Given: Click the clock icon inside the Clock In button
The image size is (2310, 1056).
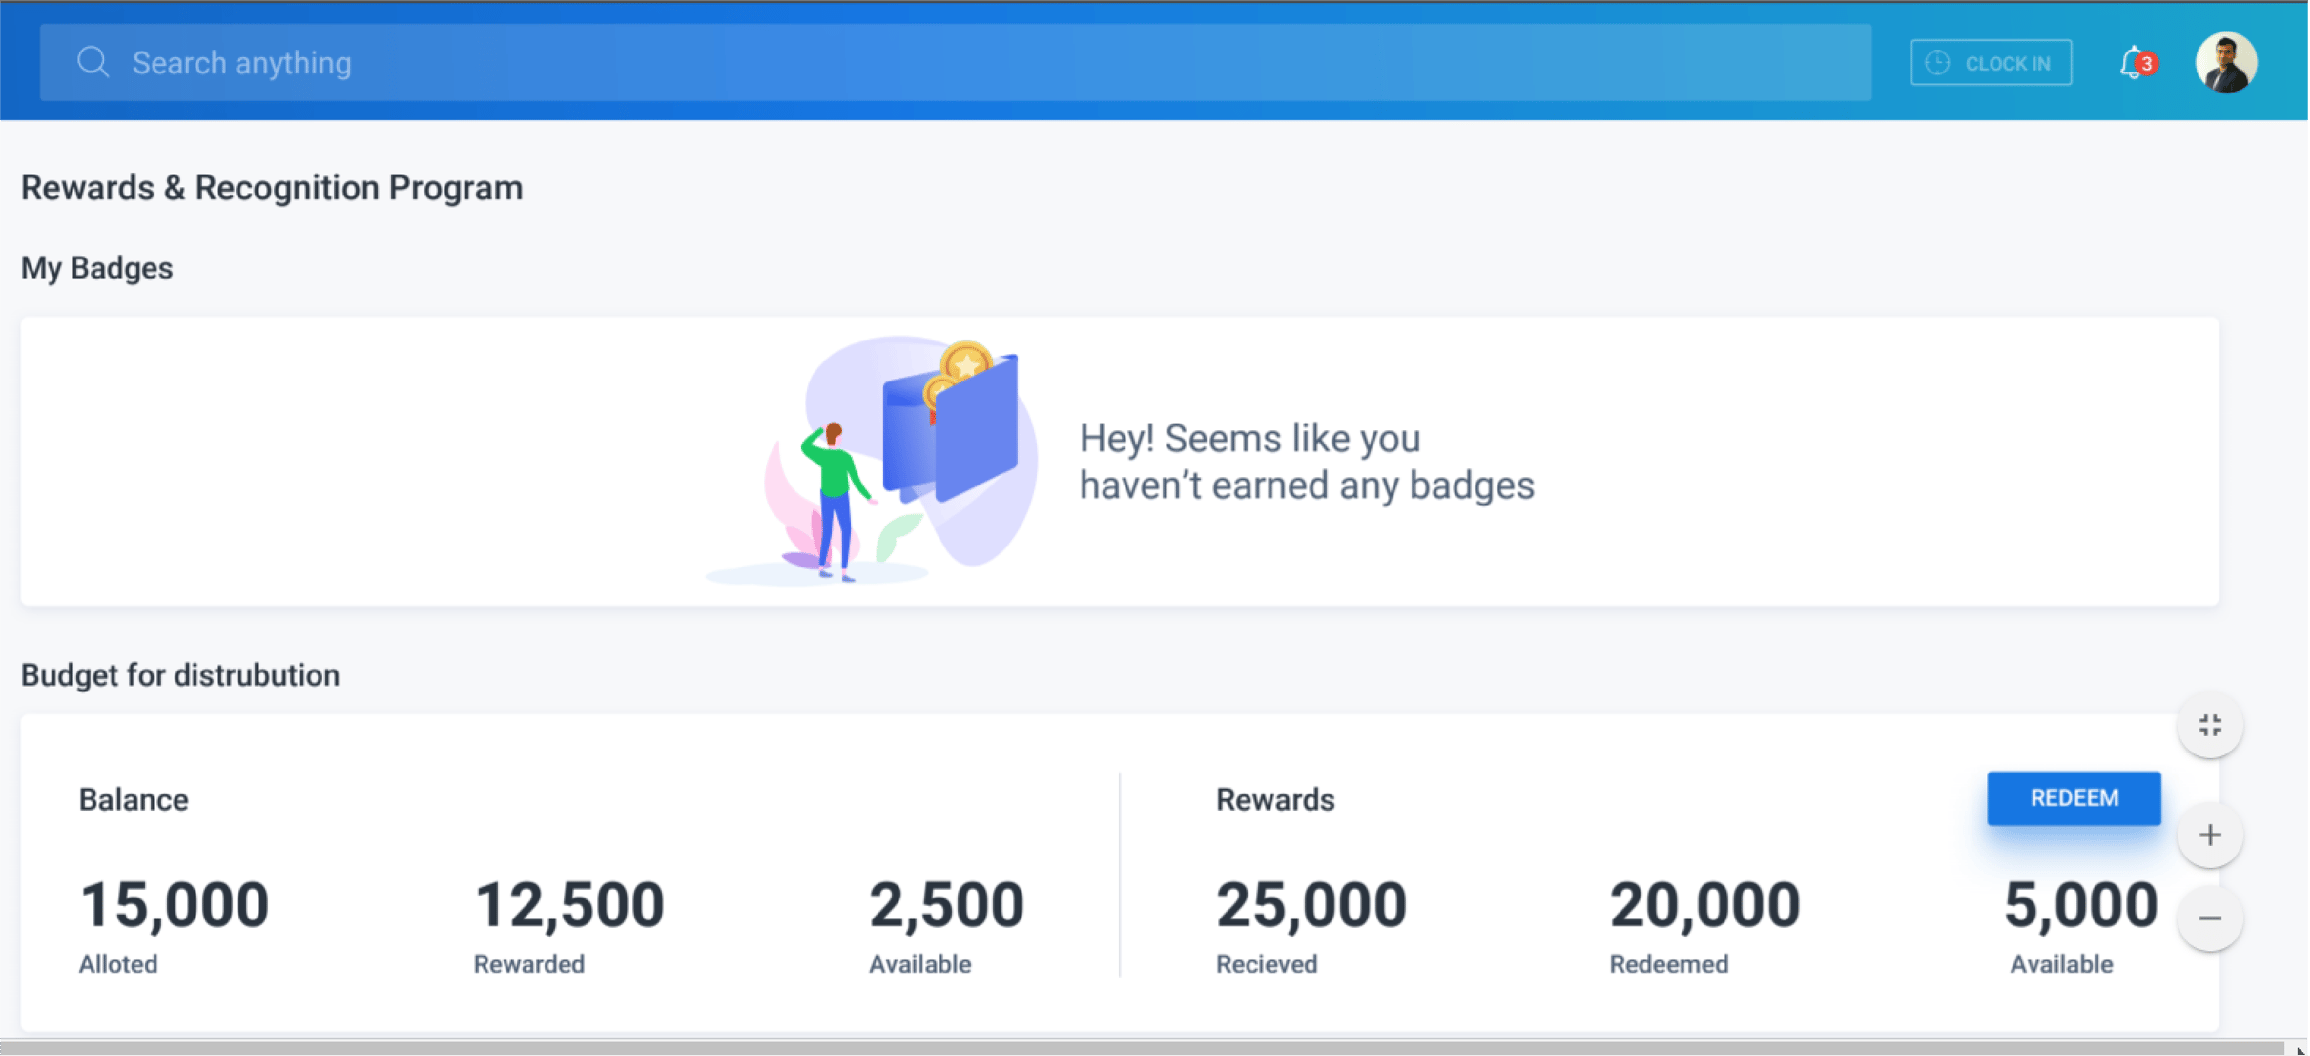Looking at the screenshot, I should 1938,62.
